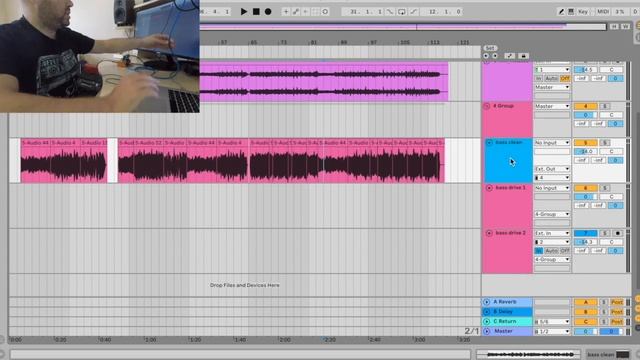Viewport: 640px width, 360px height.
Task: Click the H overview height button
Action: coord(614,27)
